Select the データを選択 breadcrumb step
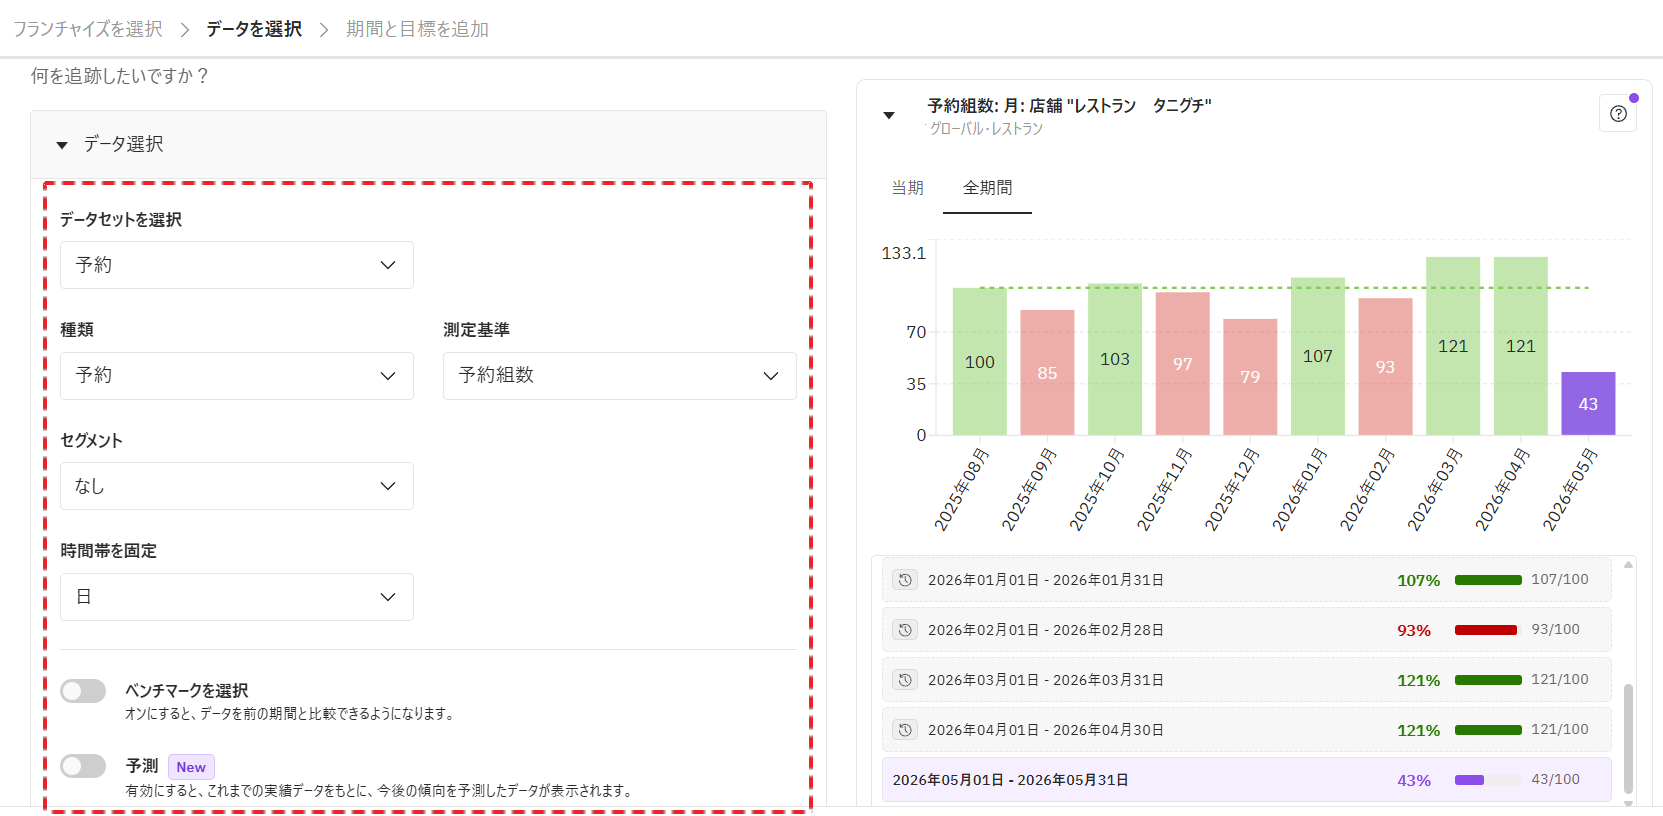The height and width of the screenshot is (816, 1663). tap(254, 29)
